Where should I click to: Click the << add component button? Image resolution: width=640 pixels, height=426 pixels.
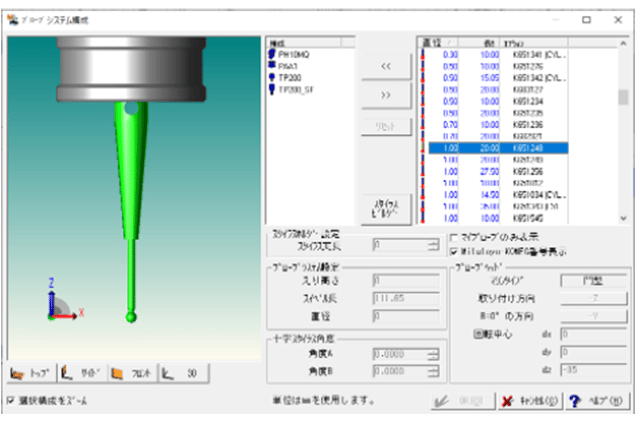pos(386,67)
